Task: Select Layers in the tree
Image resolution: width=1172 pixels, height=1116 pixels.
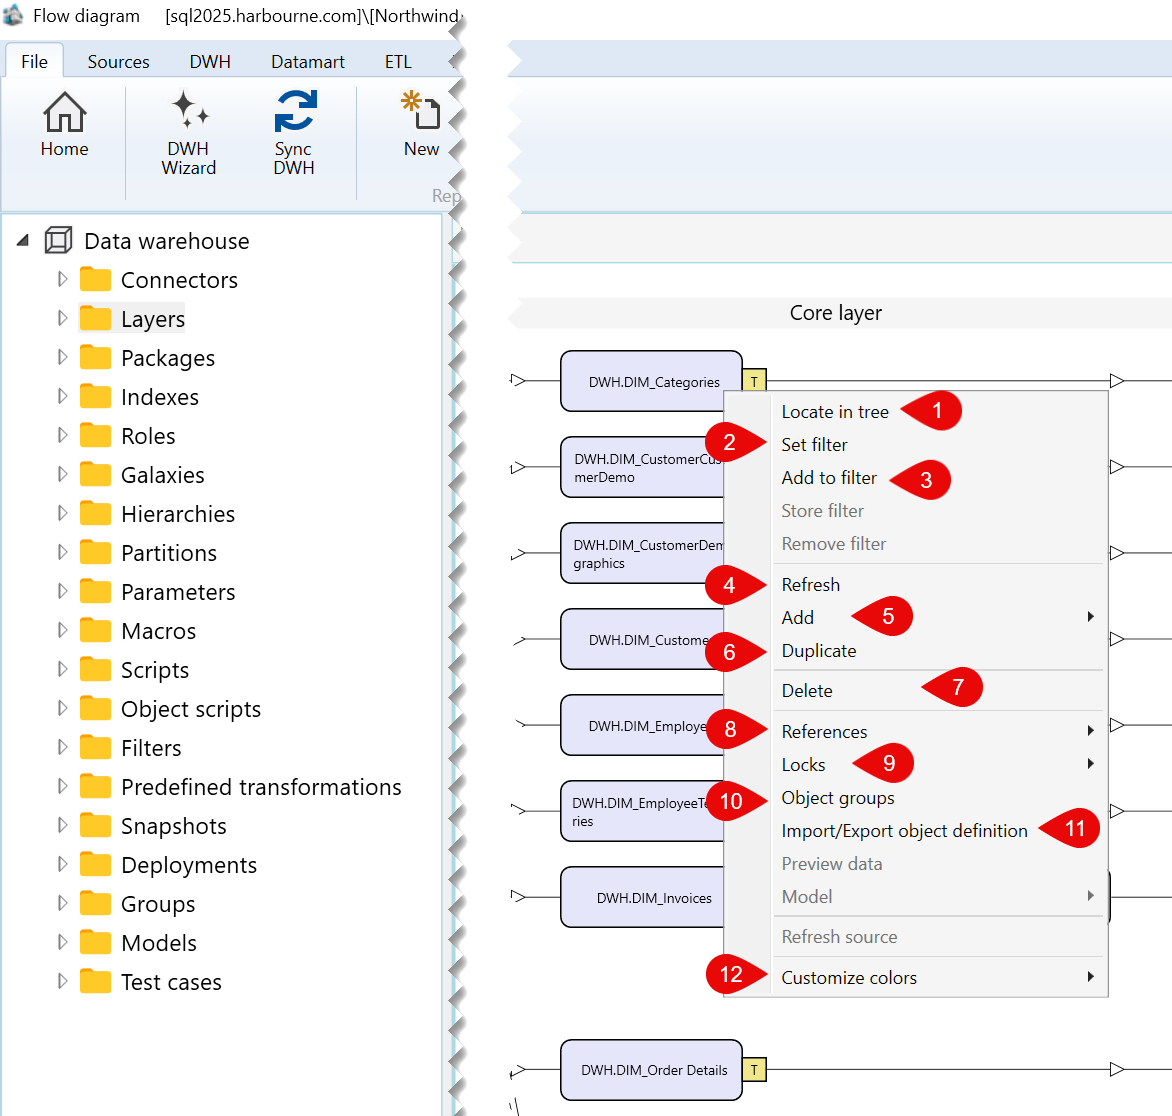Action: (x=152, y=318)
